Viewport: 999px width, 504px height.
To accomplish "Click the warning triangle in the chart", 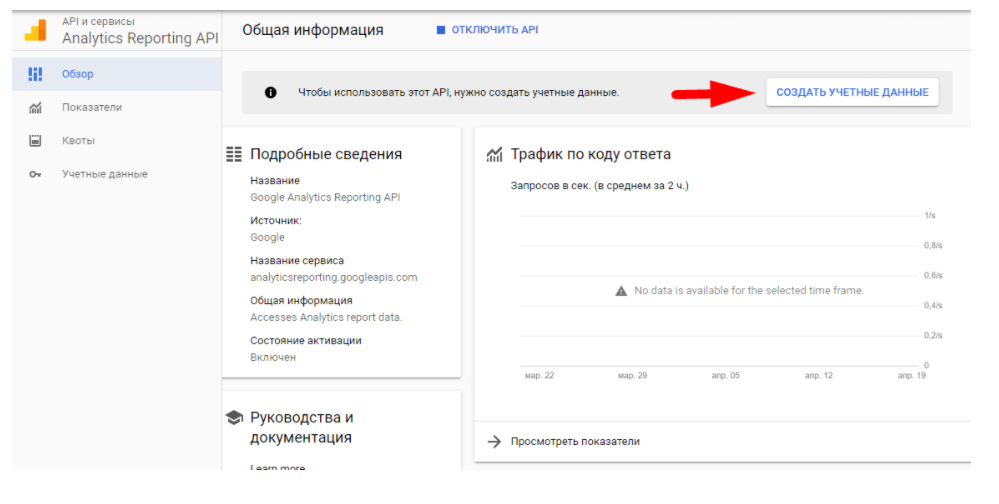I will point(621,291).
